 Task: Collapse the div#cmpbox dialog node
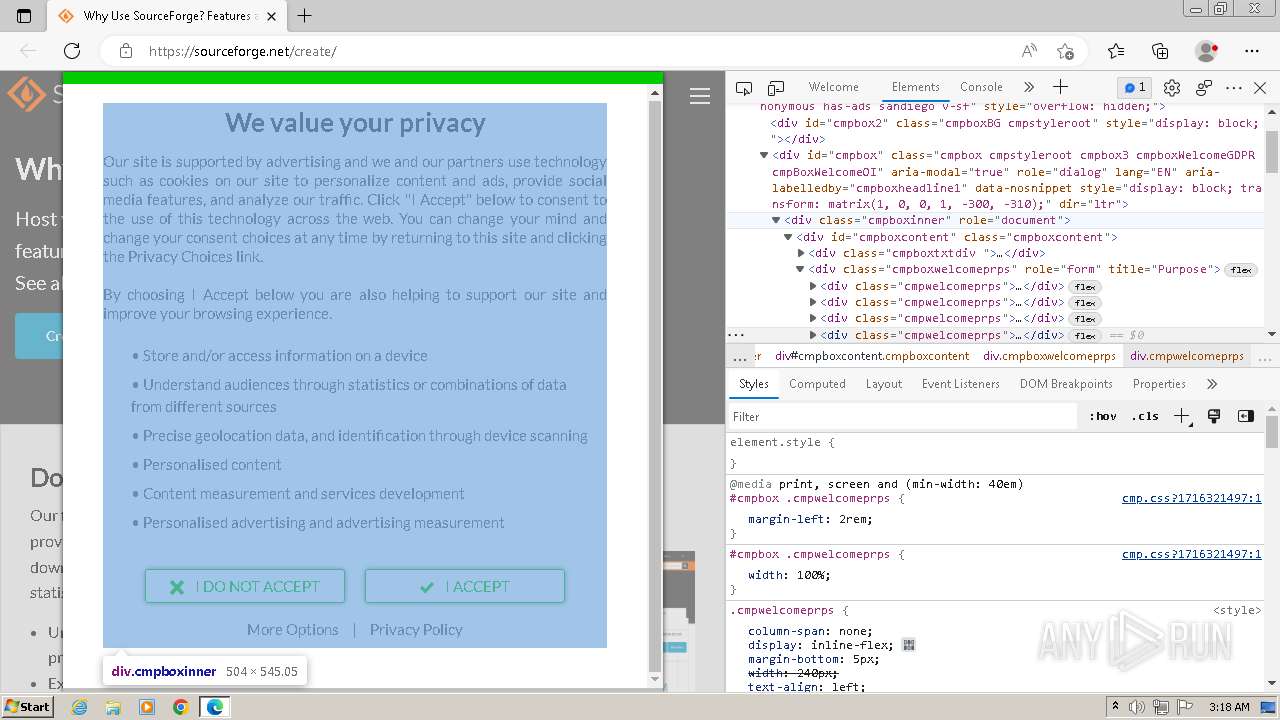(x=764, y=155)
